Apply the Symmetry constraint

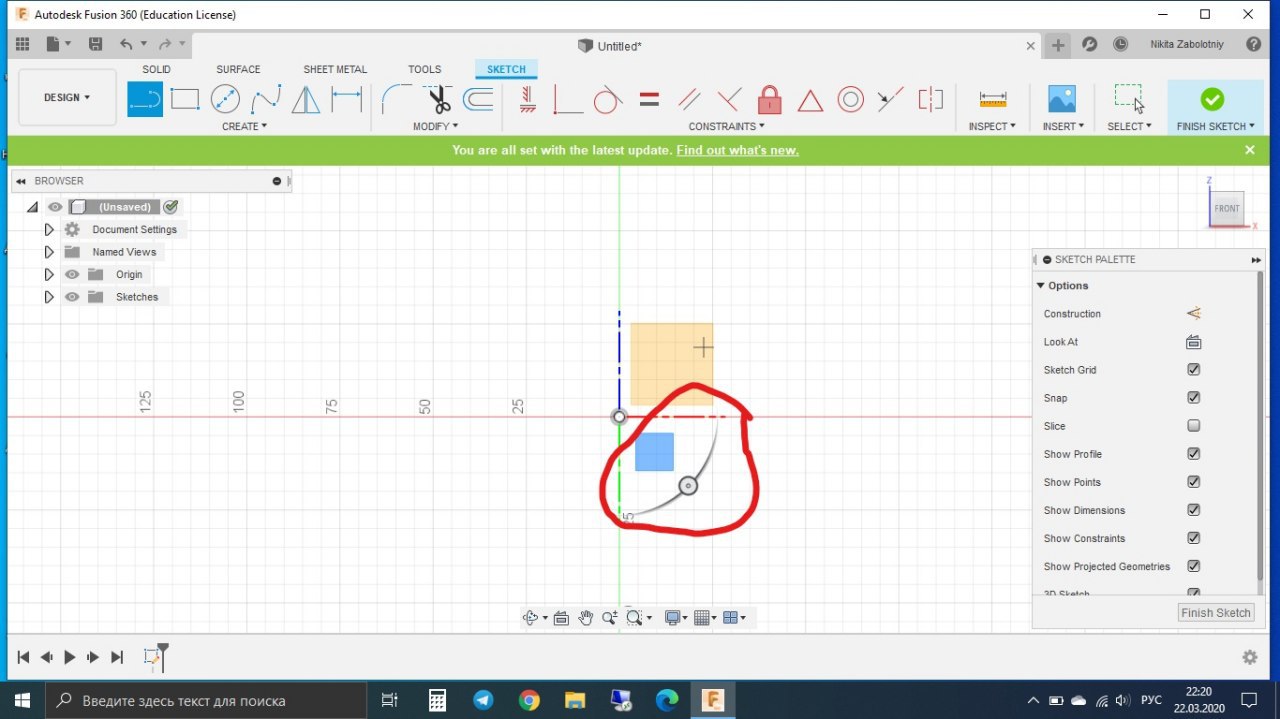pyautogui.click(x=930, y=99)
